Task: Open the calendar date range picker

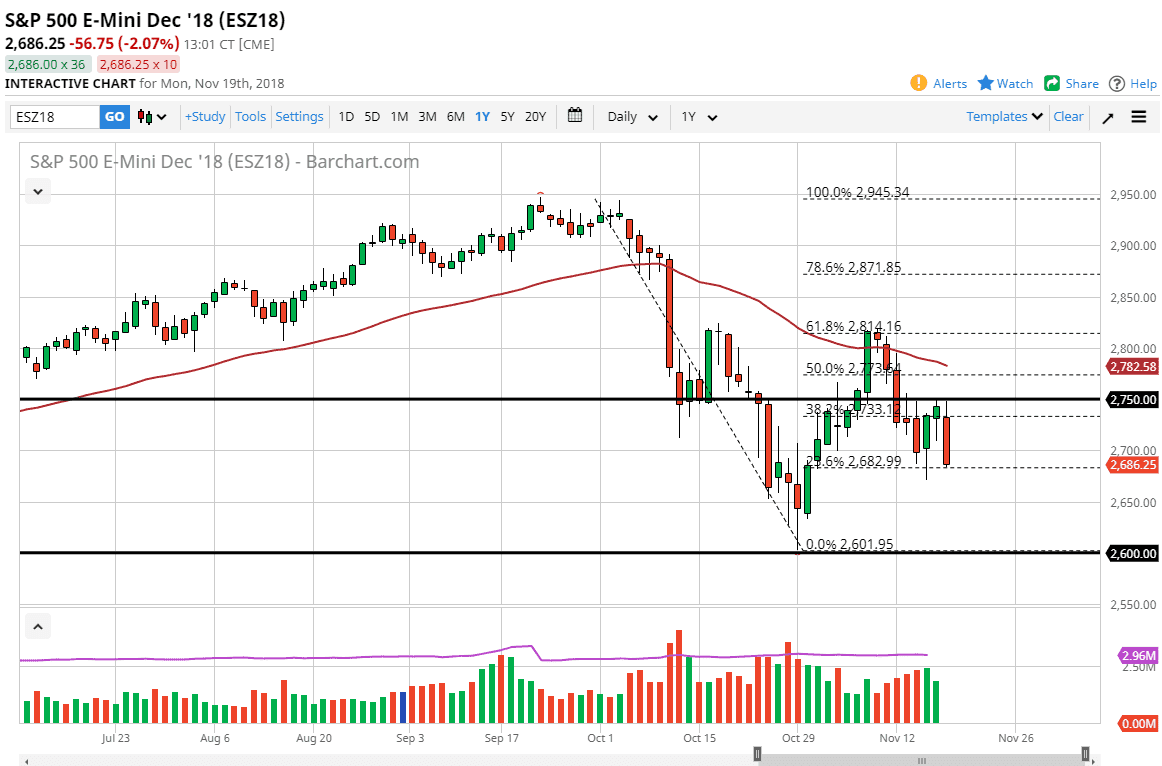Action: point(575,116)
